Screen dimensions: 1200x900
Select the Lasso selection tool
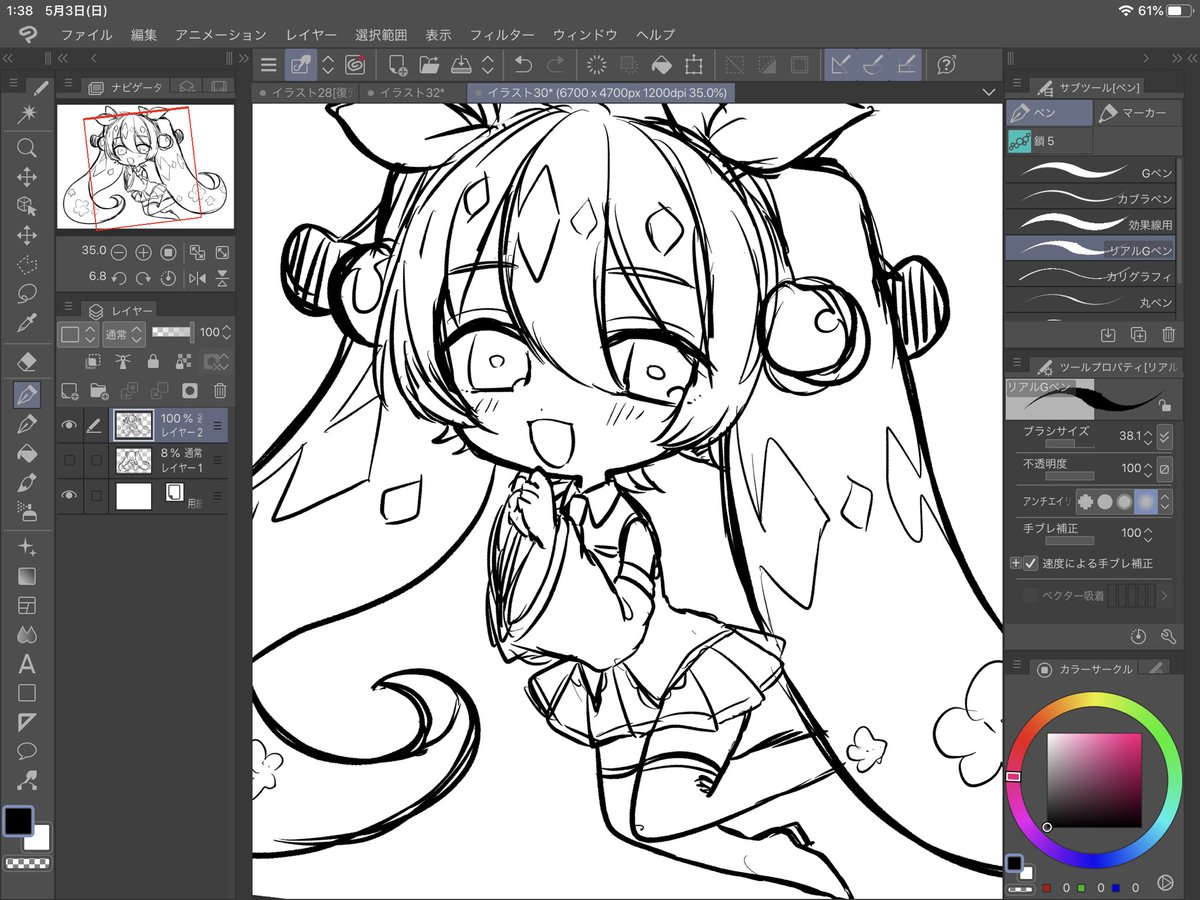[x=27, y=294]
